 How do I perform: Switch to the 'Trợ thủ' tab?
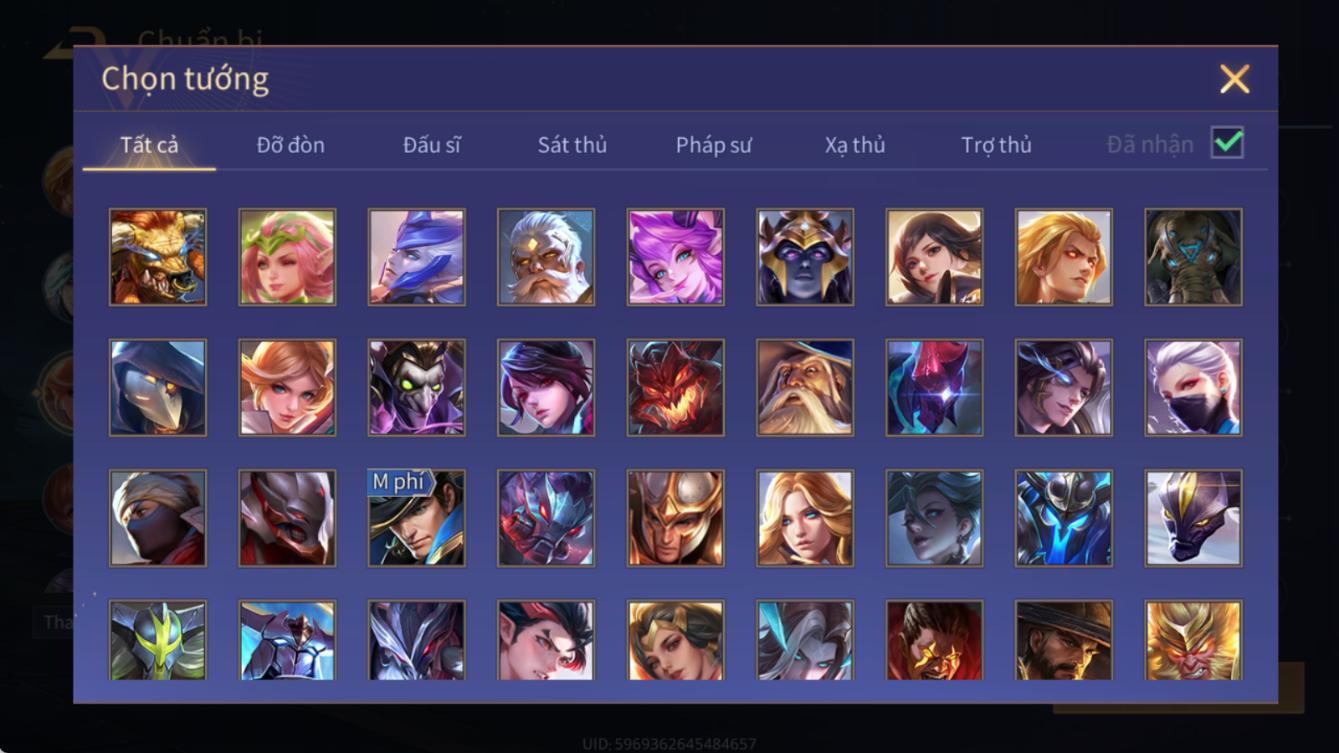996,145
